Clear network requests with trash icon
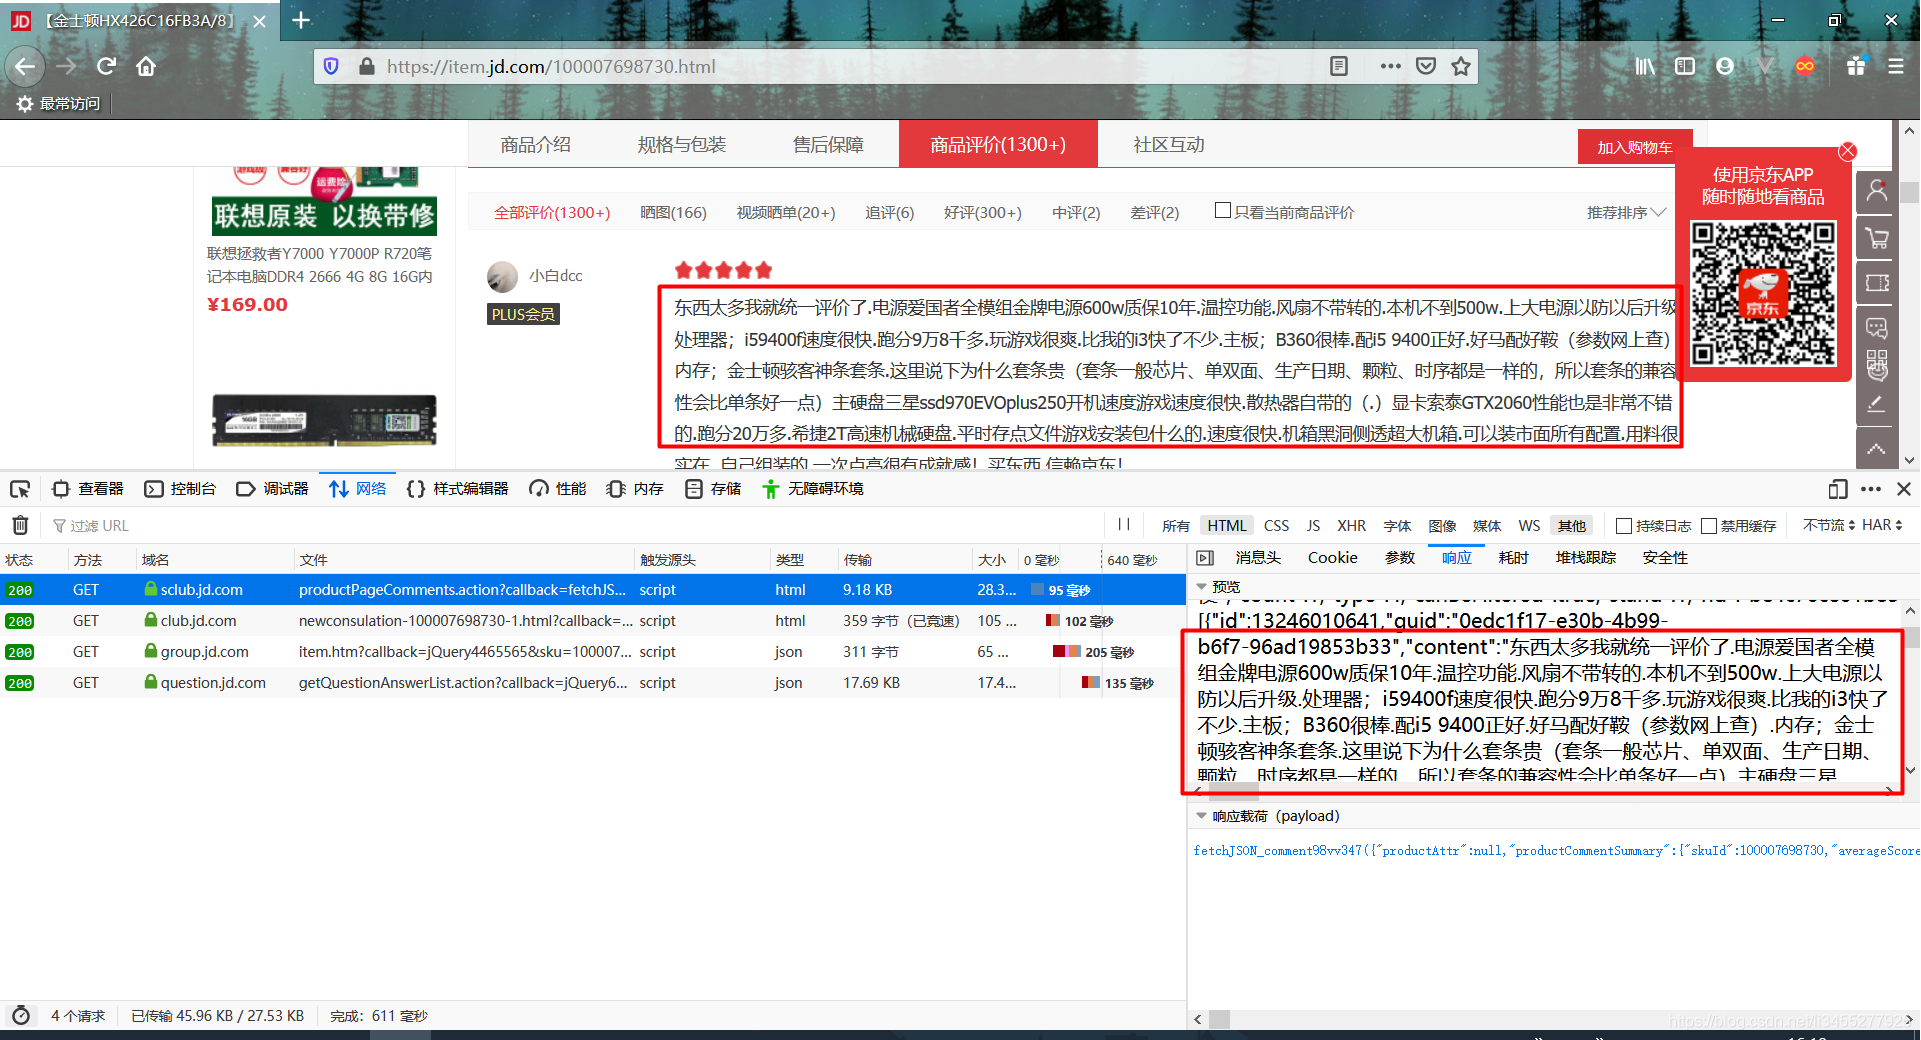The image size is (1921, 1040). click(20, 525)
